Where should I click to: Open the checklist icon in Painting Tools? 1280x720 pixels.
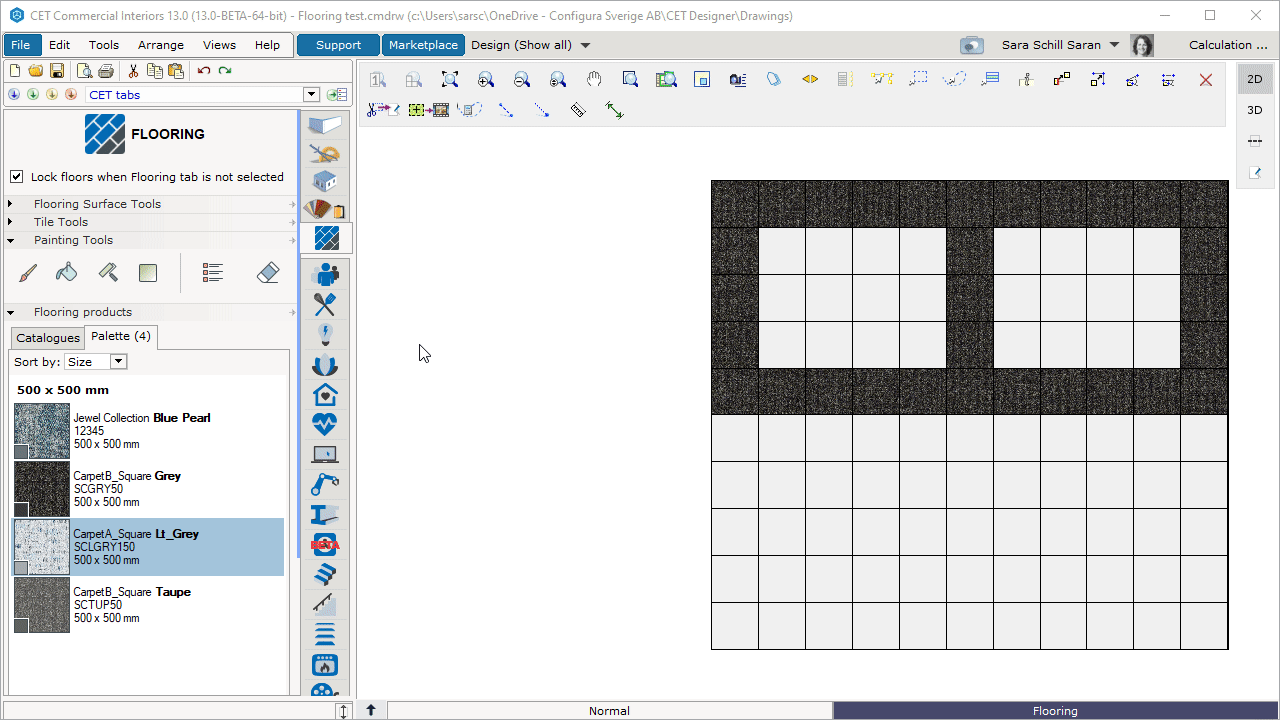click(x=212, y=272)
